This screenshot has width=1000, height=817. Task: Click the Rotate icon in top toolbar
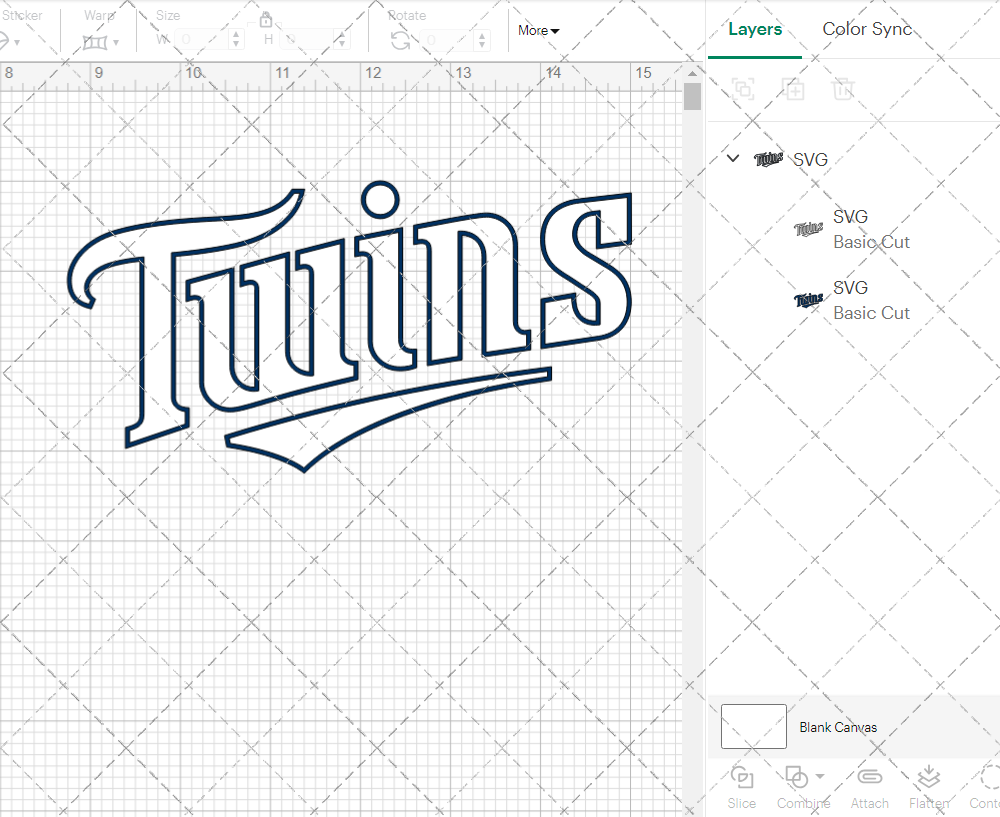pos(400,40)
